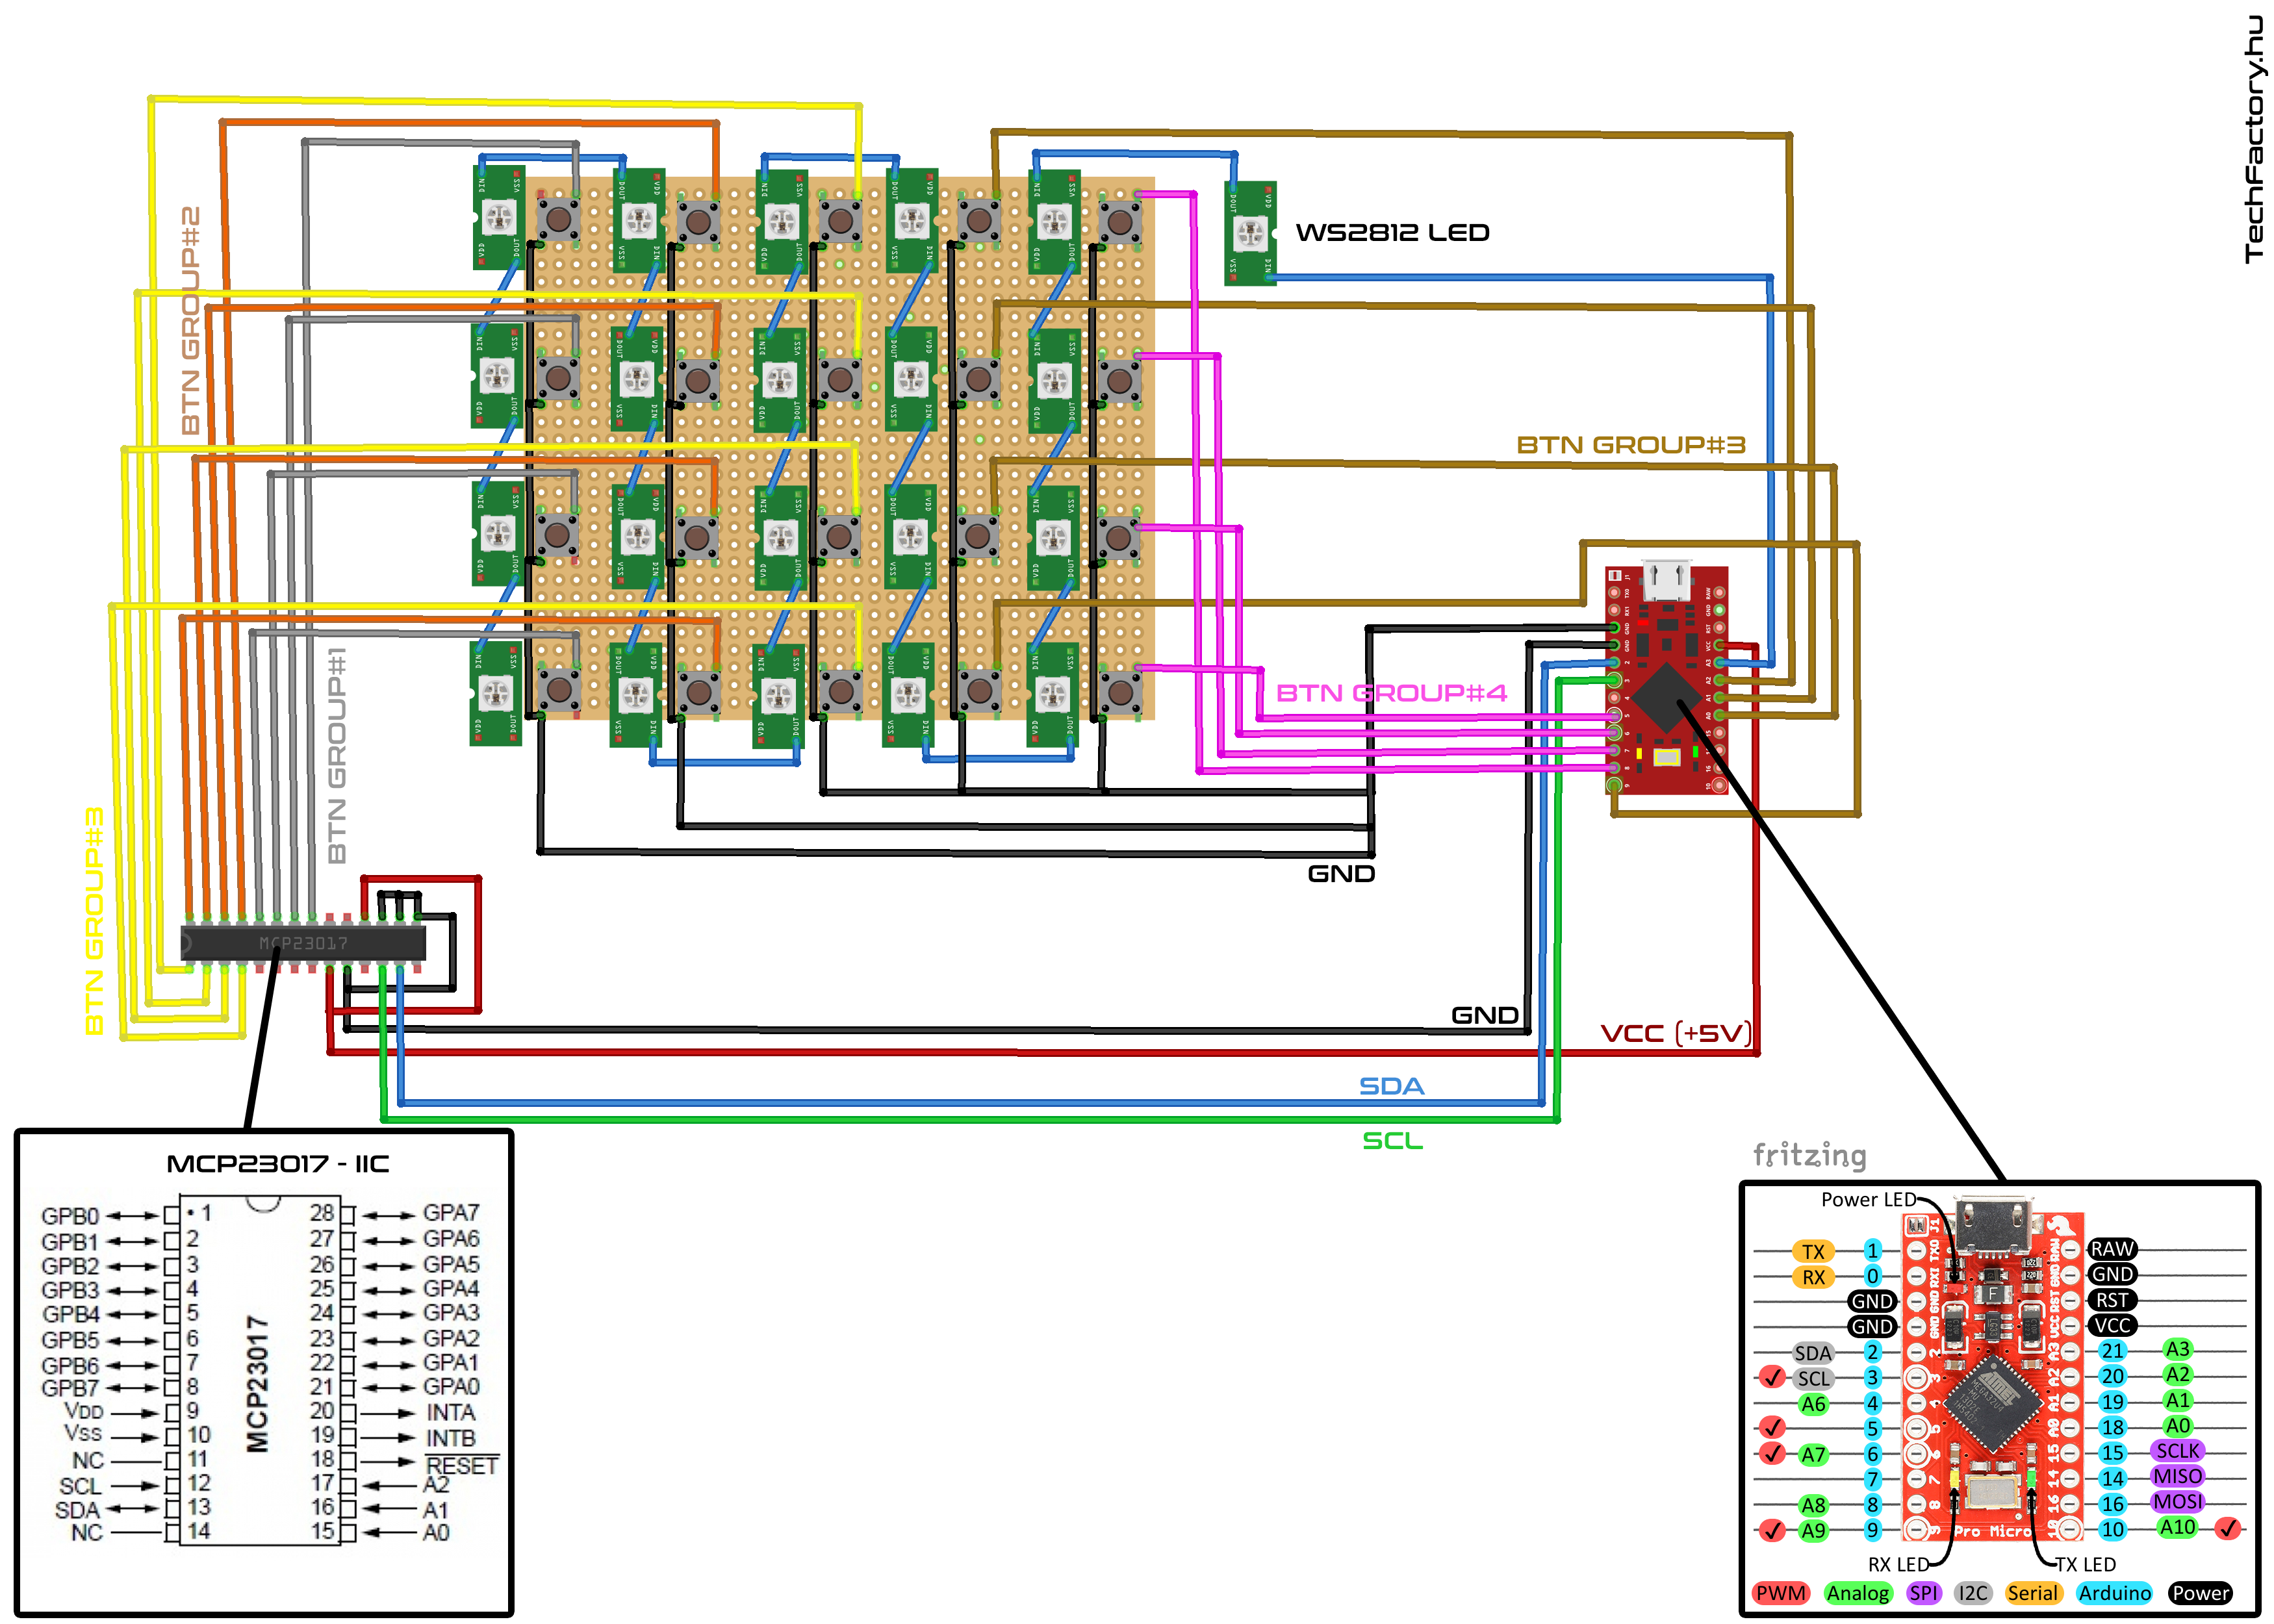Click the purple SCLK pin badge

[x=2177, y=1451]
